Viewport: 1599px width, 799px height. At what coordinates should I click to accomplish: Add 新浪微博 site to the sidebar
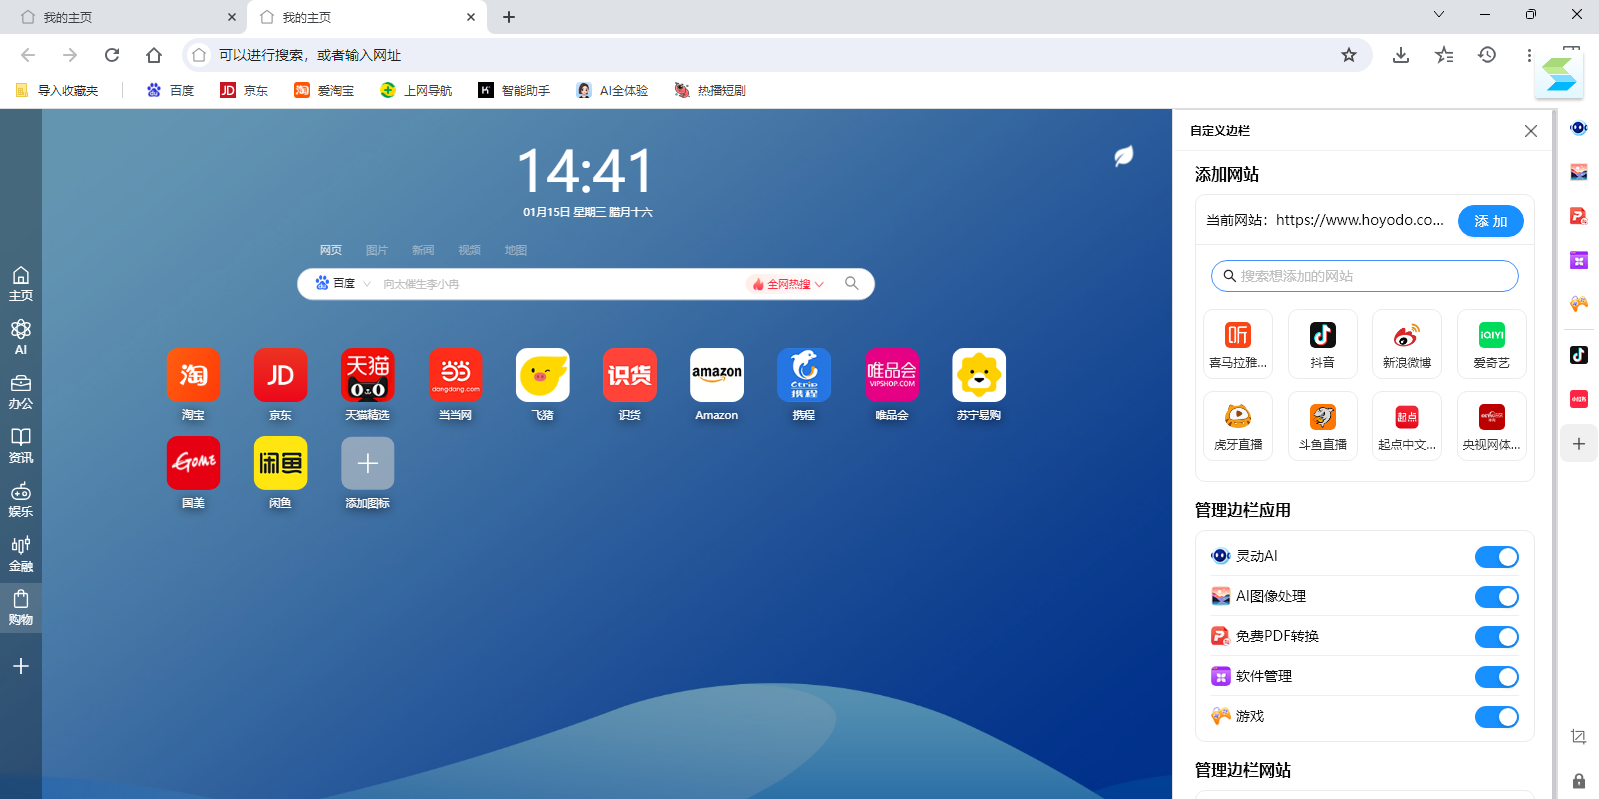[x=1407, y=344]
